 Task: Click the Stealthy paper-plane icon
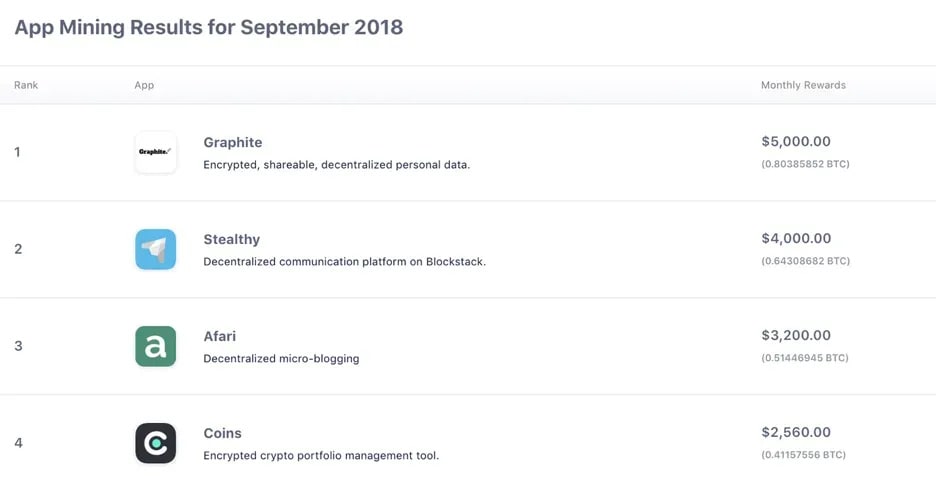click(x=156, y=249)
